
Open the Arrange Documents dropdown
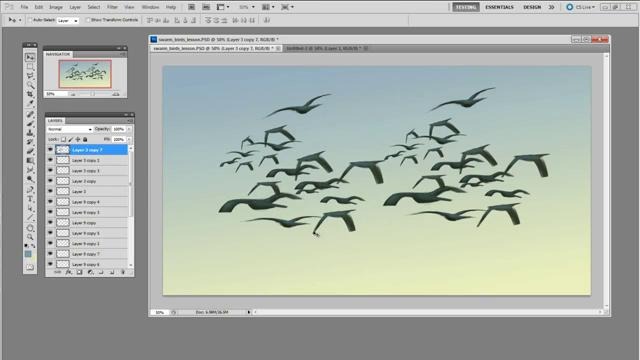[268, 7]
